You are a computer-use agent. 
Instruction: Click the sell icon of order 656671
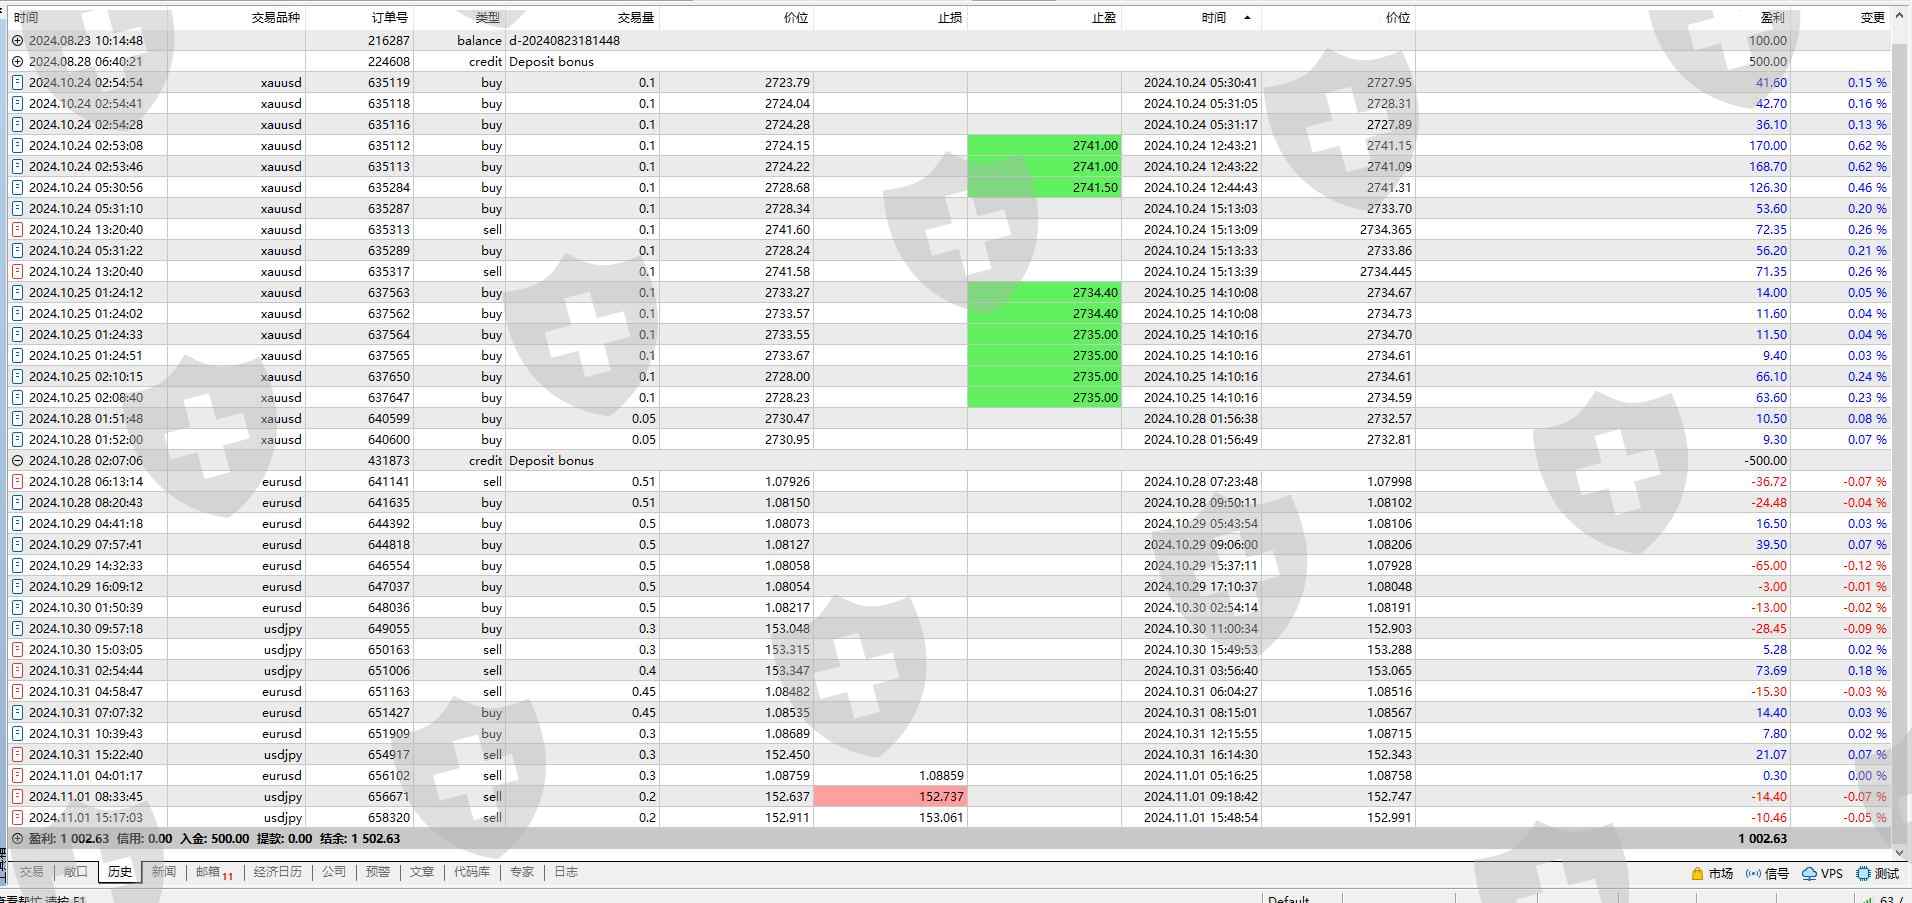tap(17, 797)
